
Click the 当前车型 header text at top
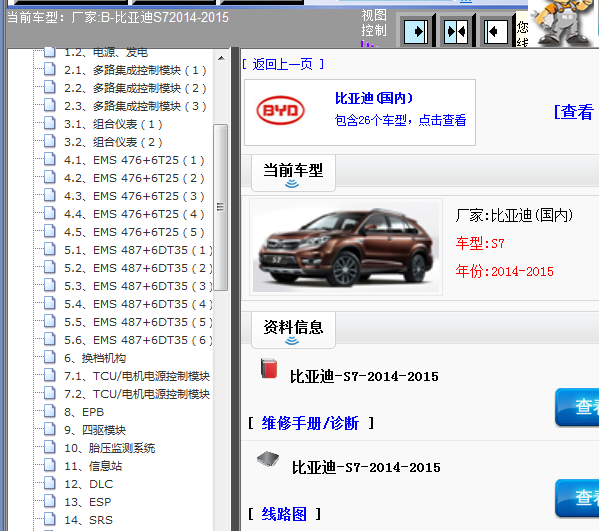[x=118, y=17]
